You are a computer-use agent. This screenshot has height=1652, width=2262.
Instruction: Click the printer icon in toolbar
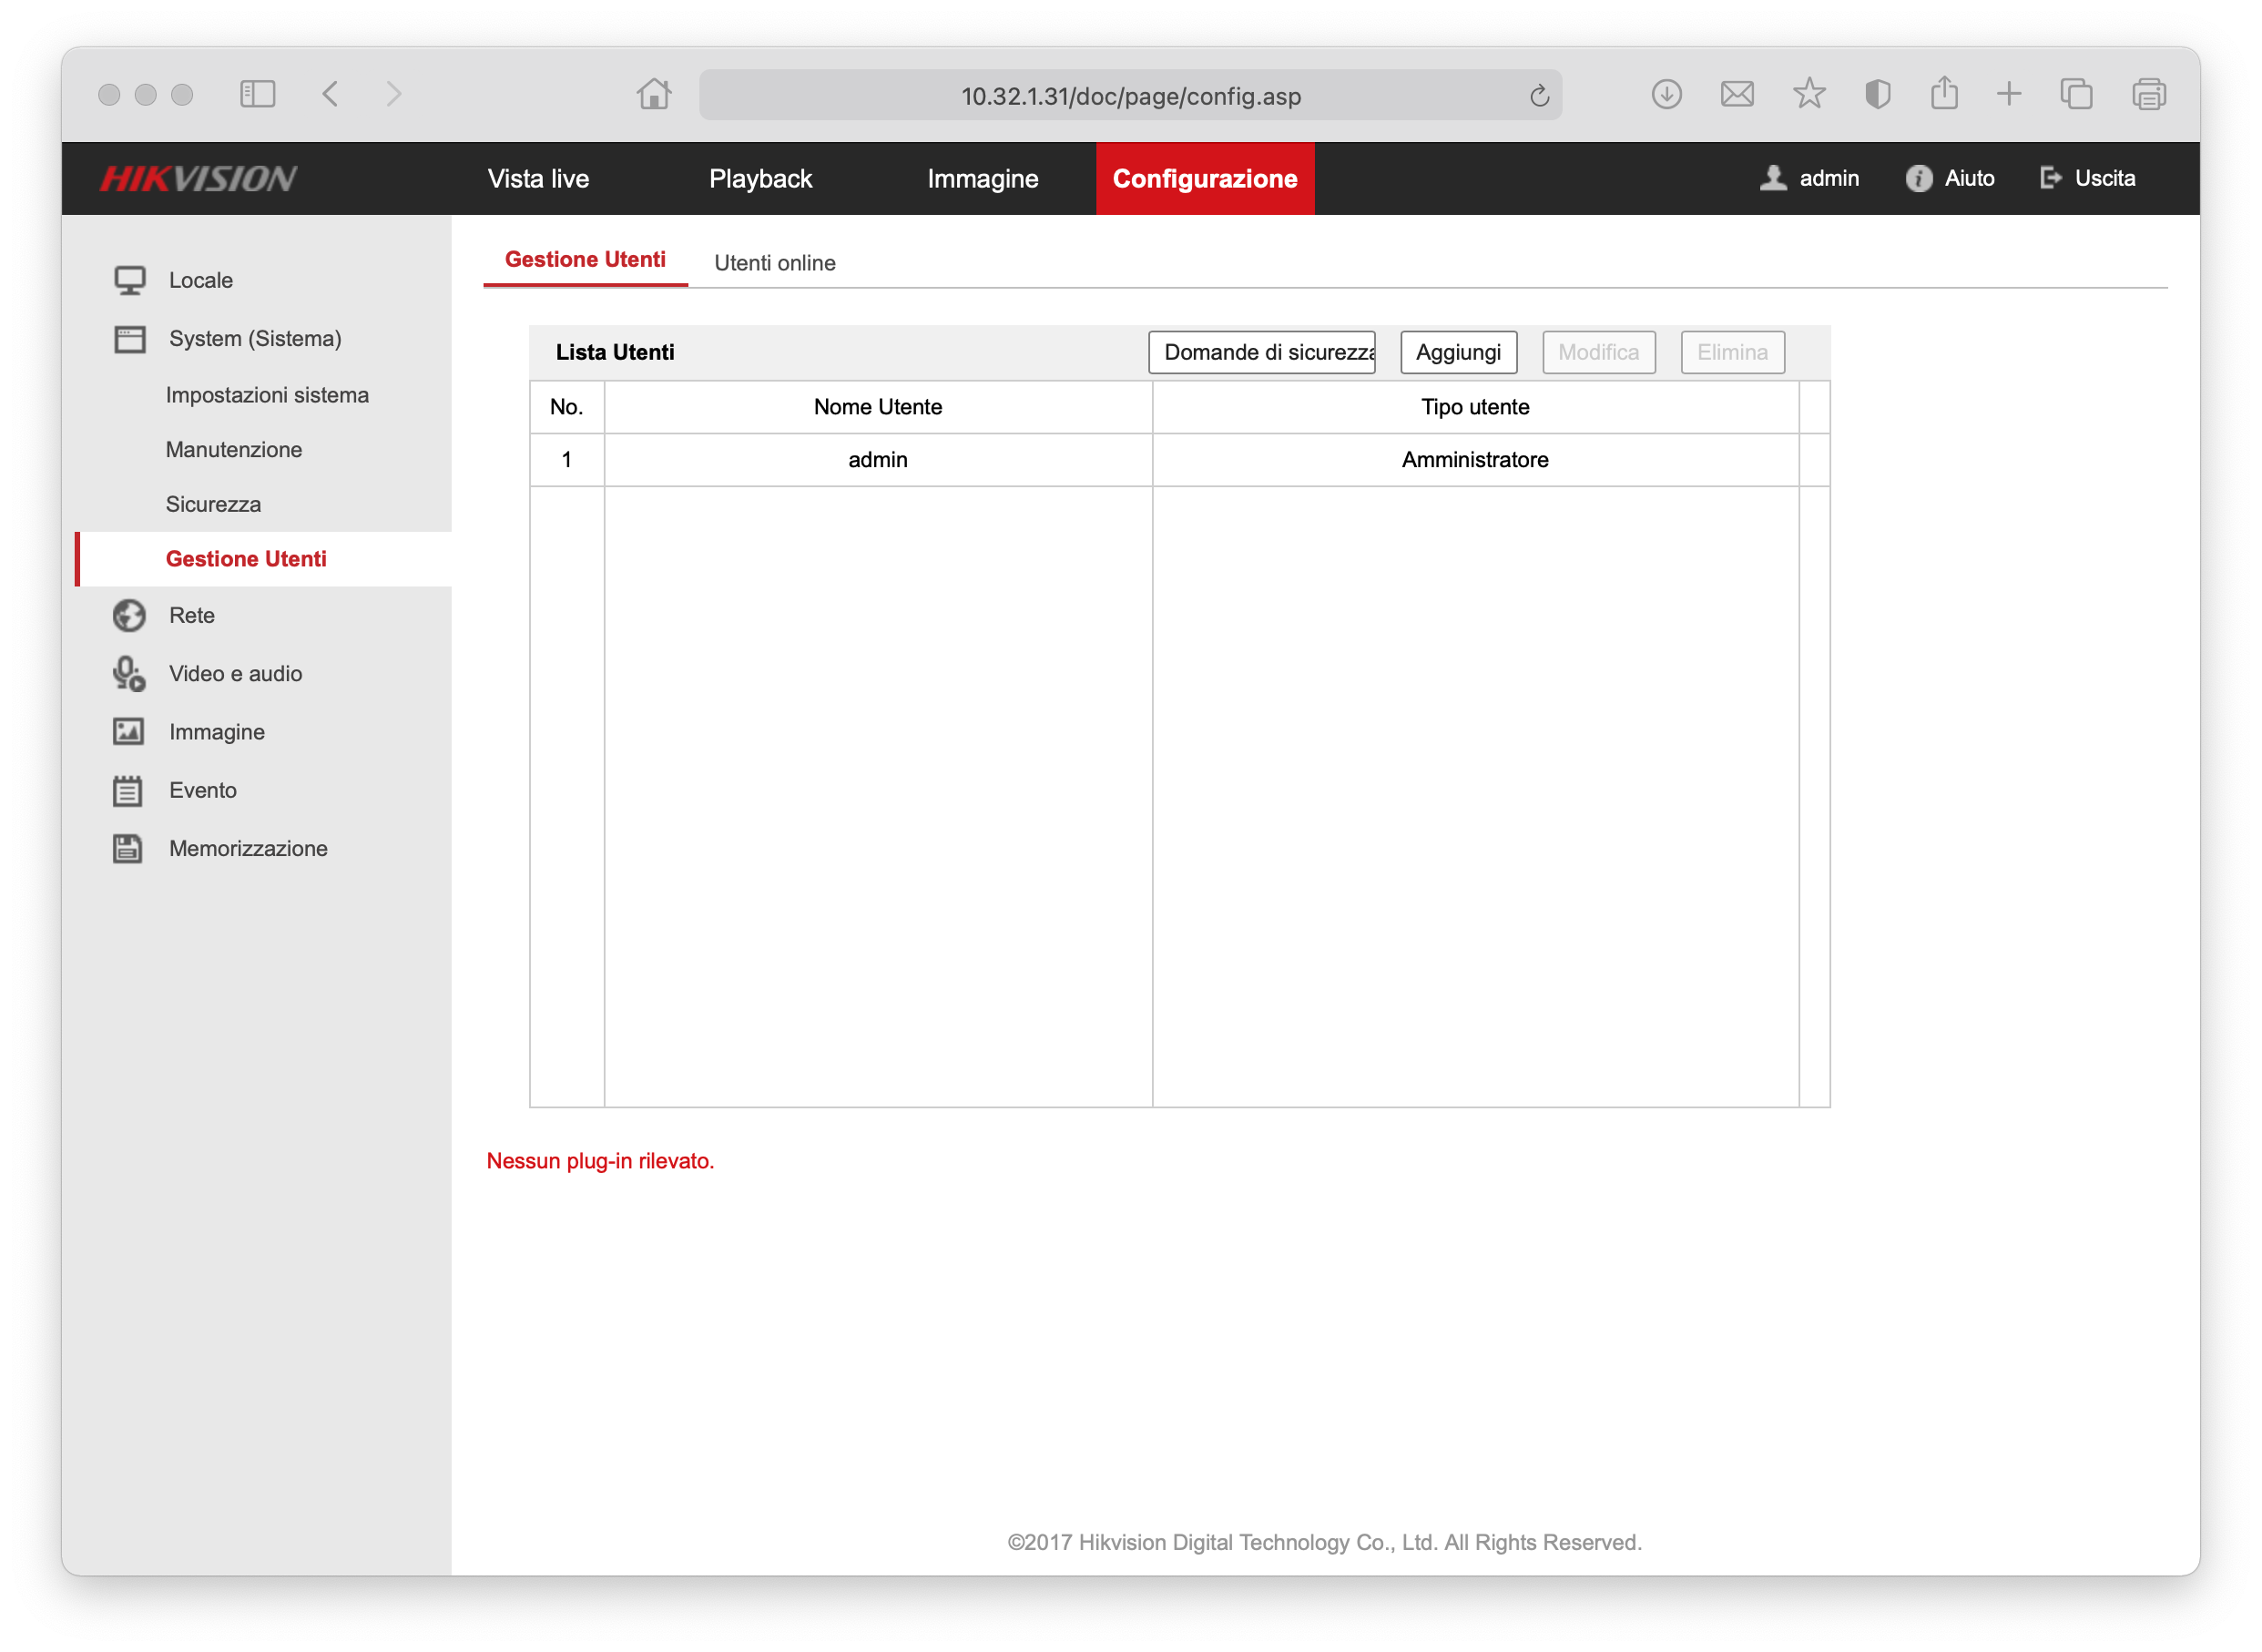2148,94
